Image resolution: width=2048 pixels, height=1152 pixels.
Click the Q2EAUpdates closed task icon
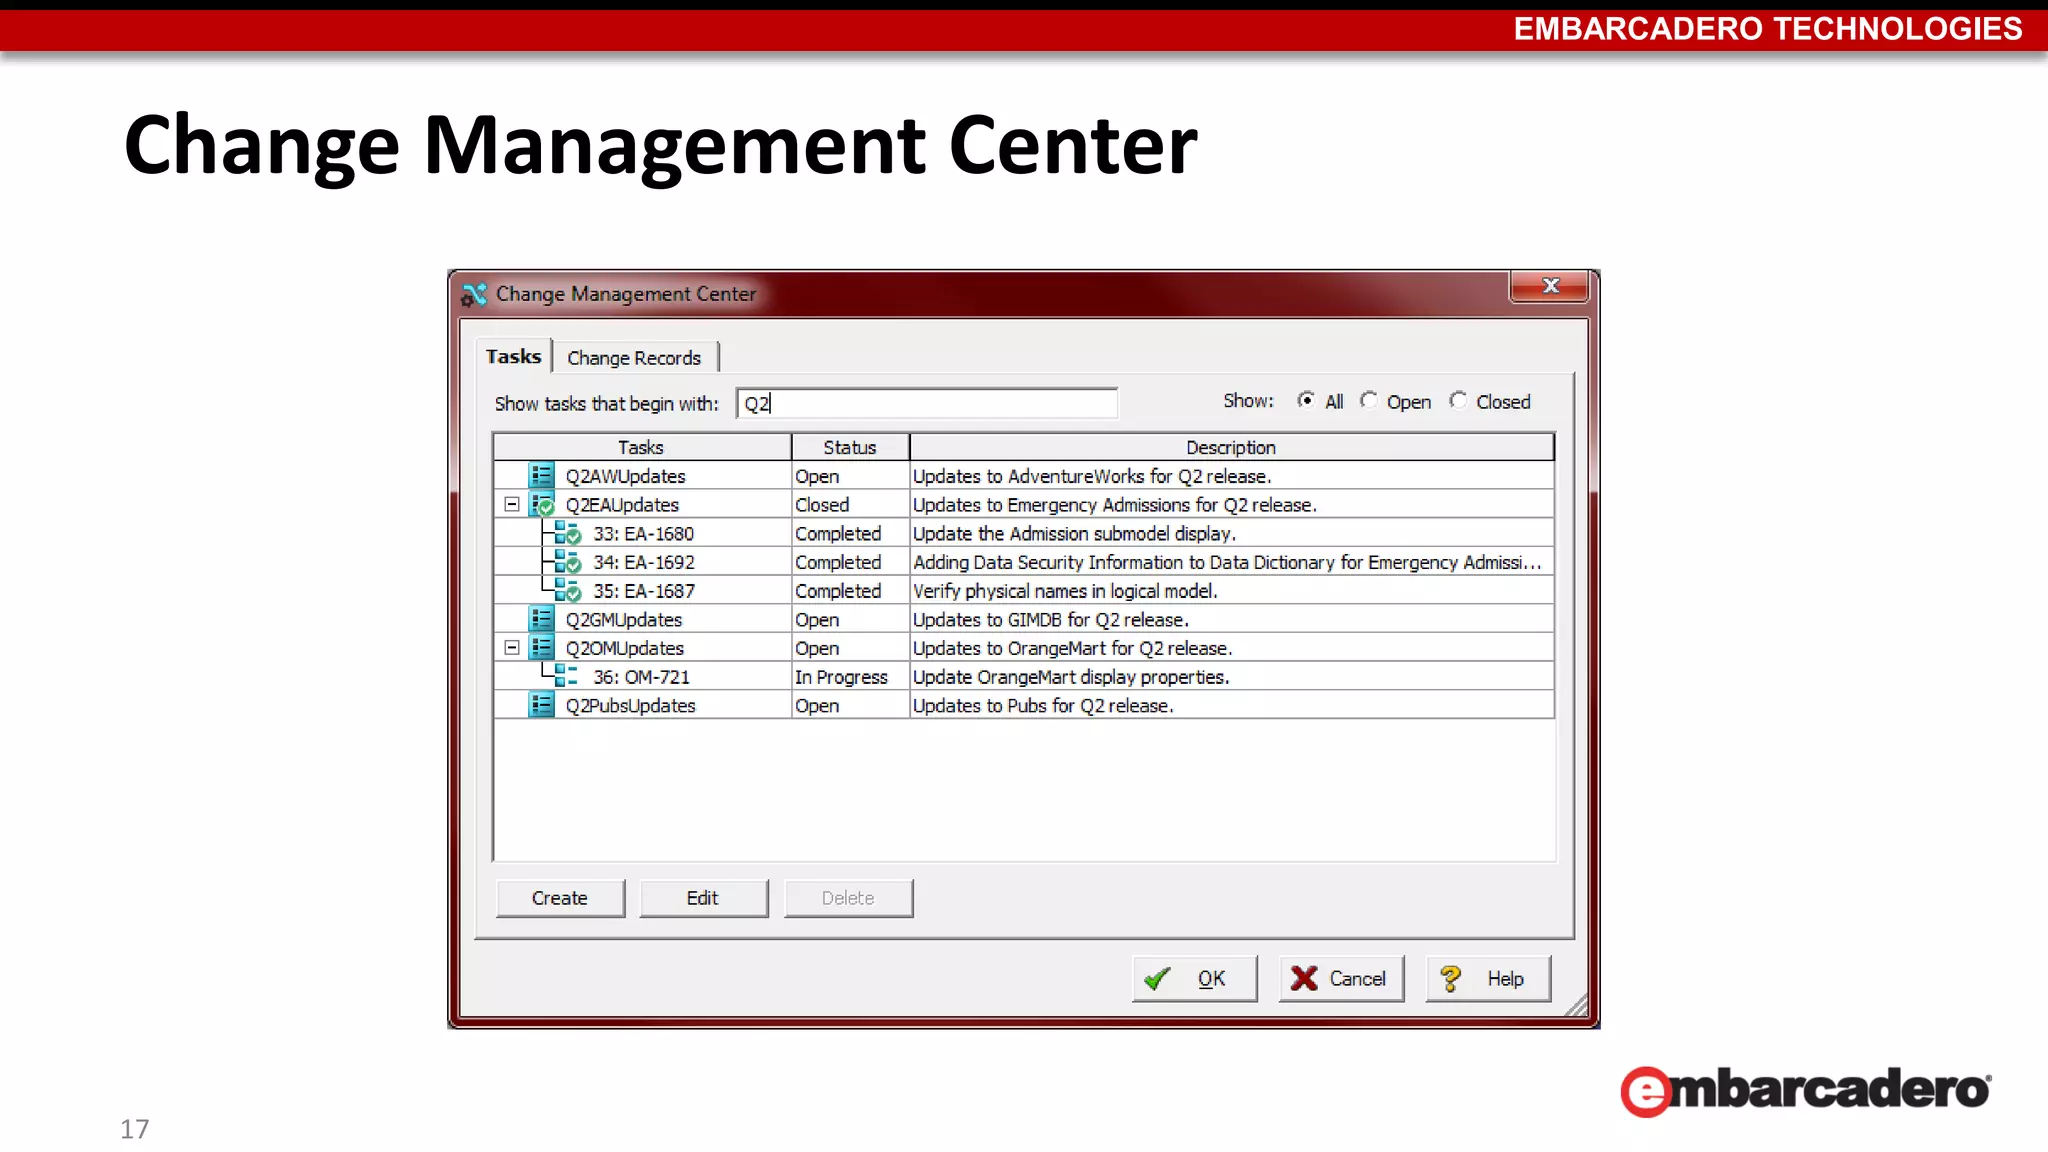541,504
